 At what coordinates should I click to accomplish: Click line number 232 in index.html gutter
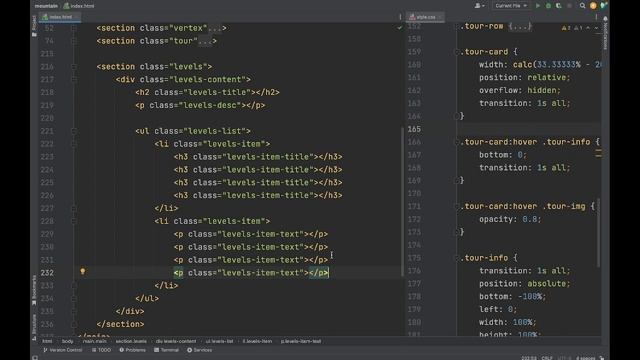(x=47, y=273)
